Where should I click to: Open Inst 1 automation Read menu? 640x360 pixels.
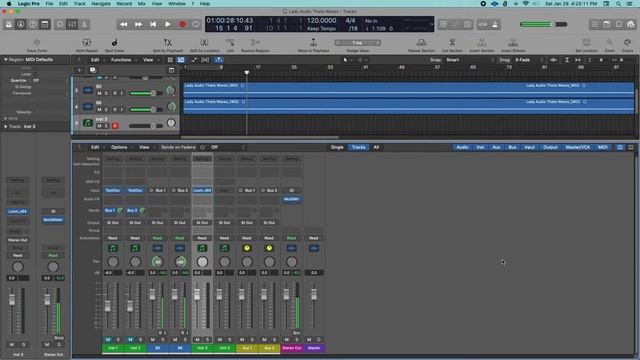click(x=113, y=238)
